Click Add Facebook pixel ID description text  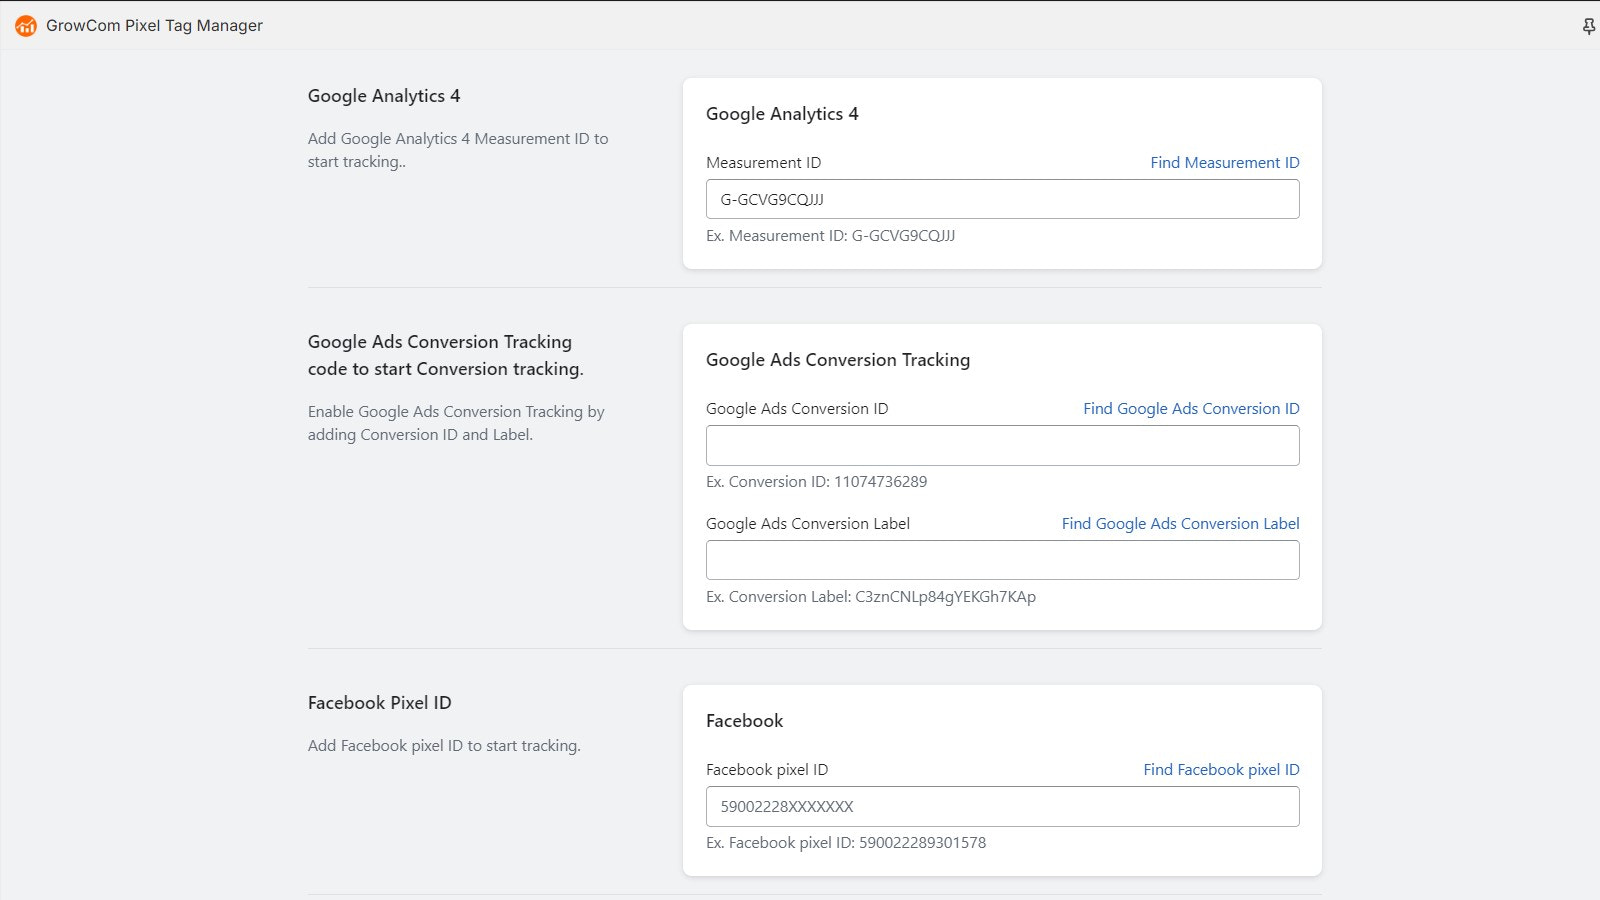[x=444, y=746]
